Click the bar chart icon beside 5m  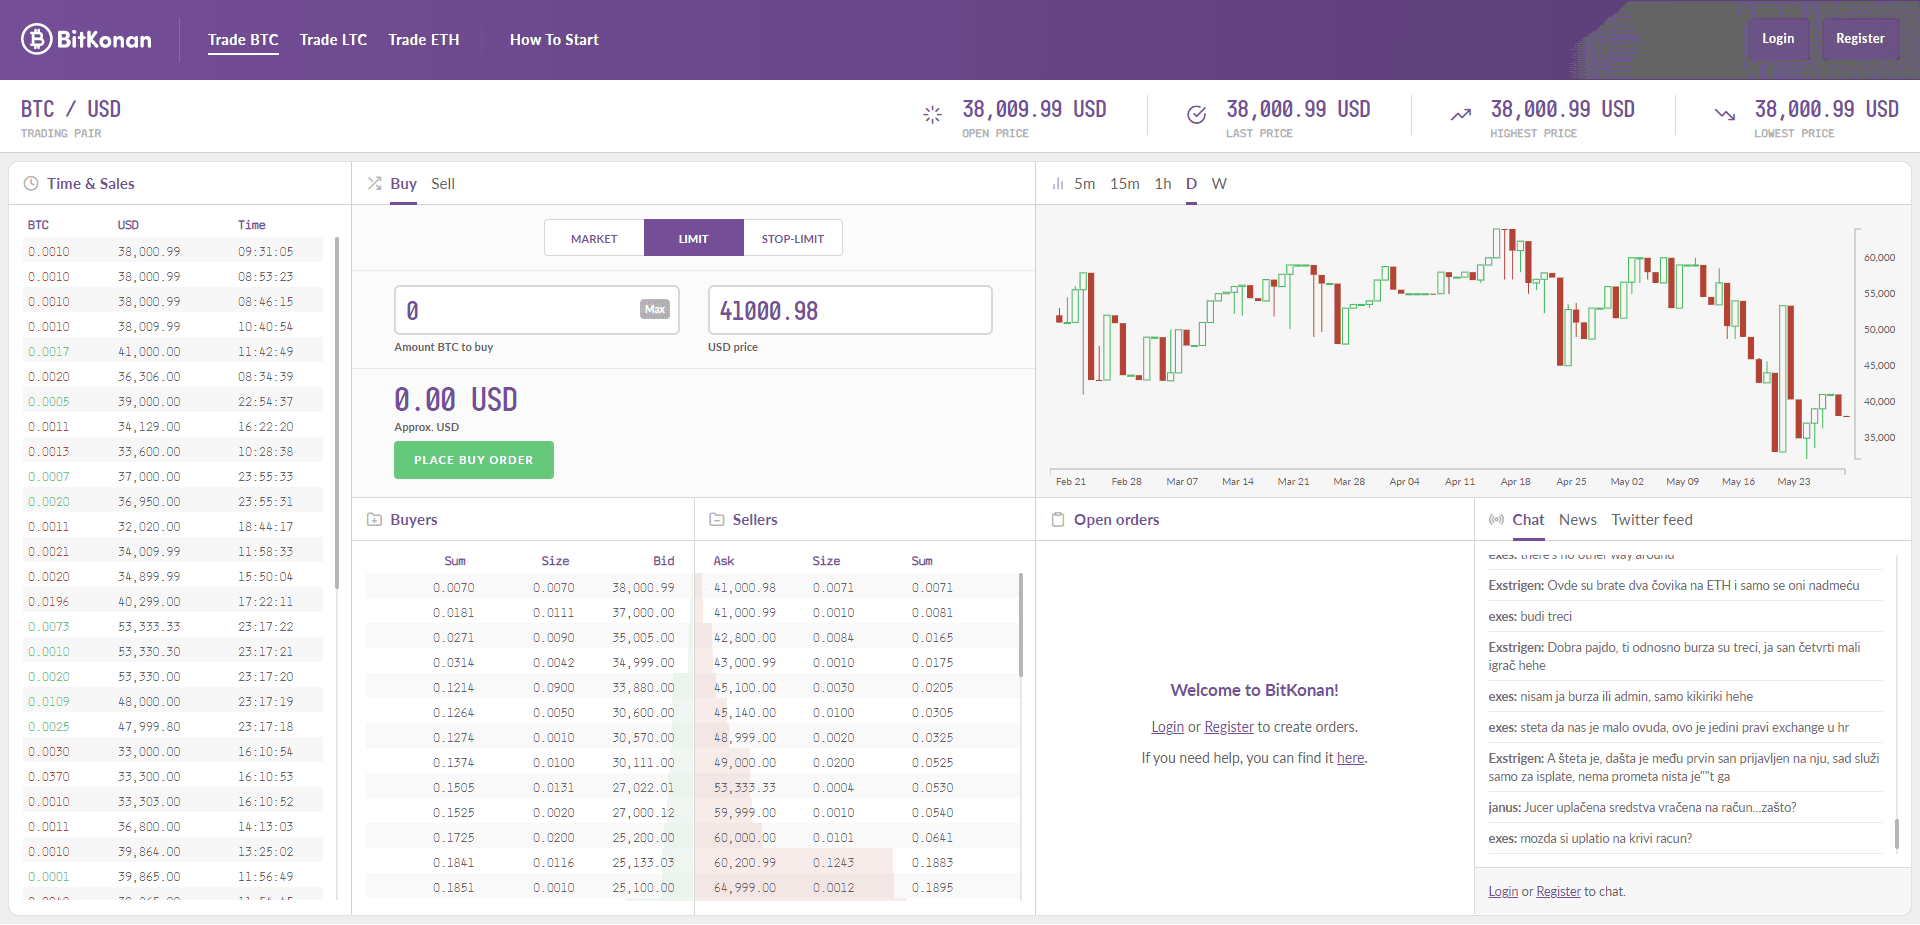(1058, 184)
